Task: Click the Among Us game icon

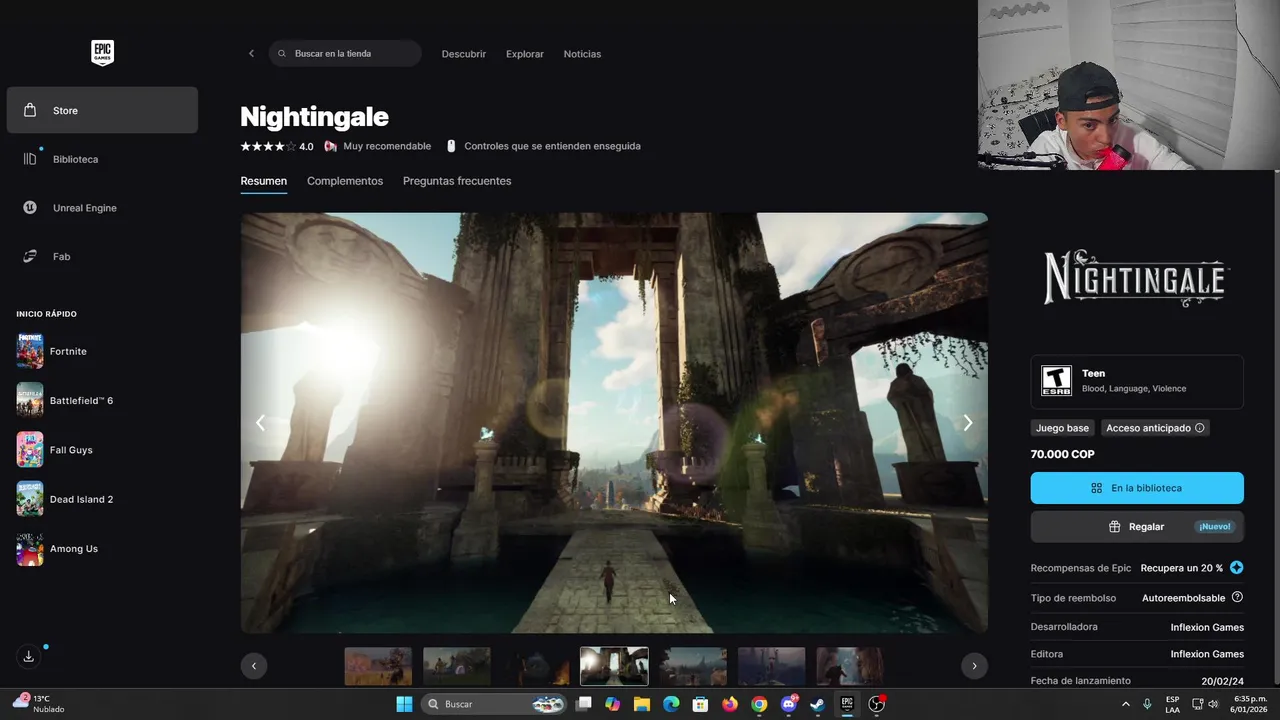Action: coord(30,548)
